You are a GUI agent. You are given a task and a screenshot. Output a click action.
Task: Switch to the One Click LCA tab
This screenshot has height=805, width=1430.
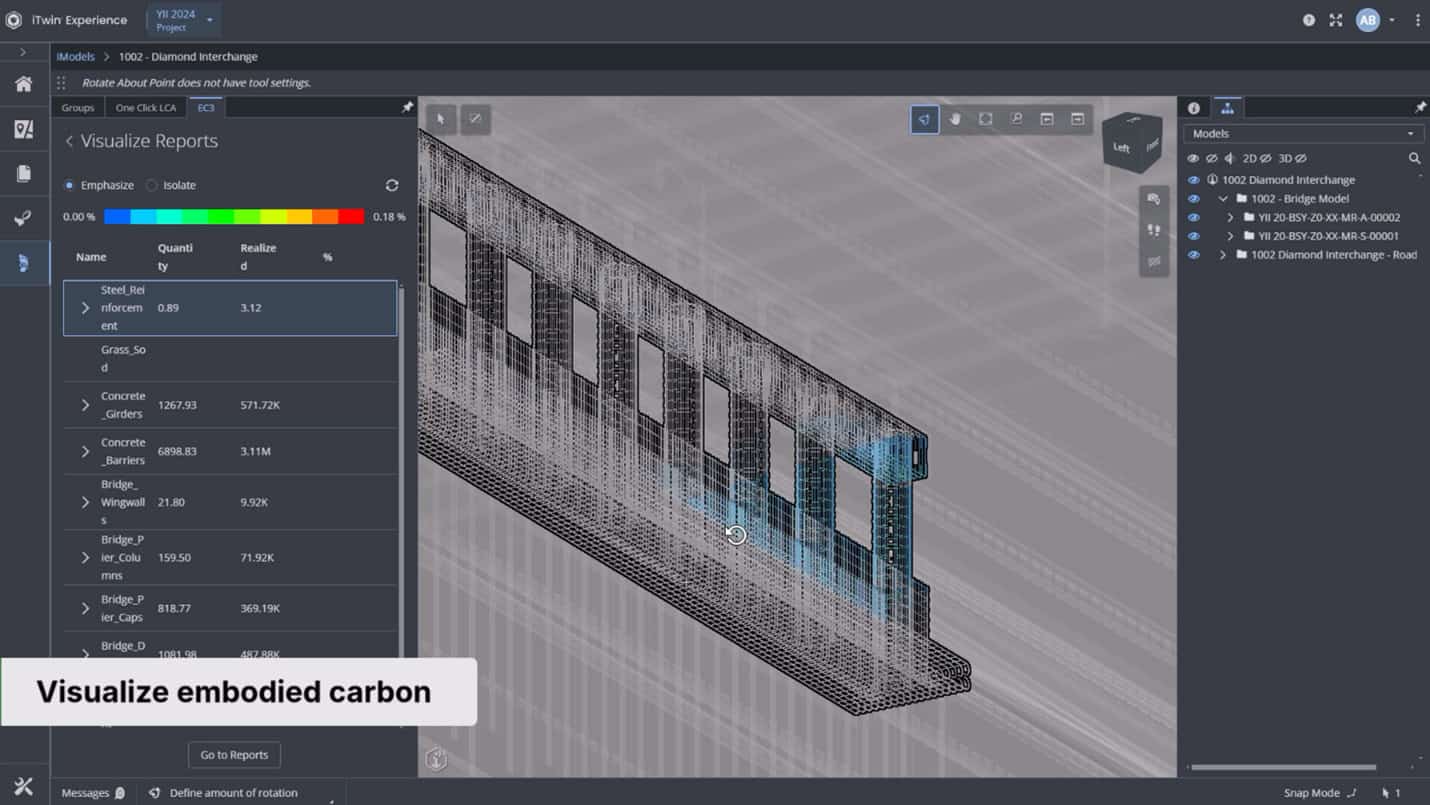145,107
